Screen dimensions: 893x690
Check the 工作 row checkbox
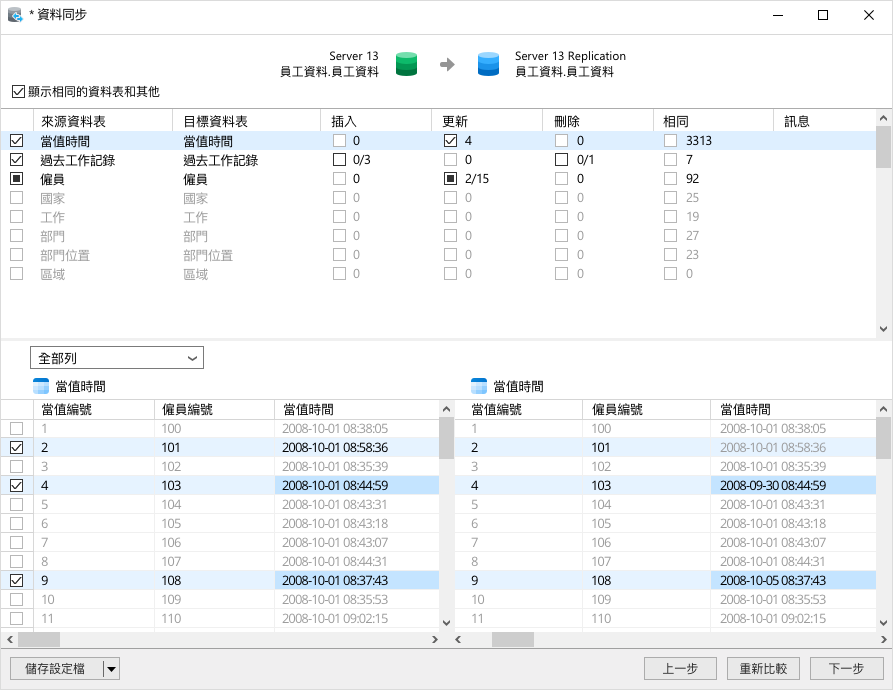[x=17, y=217]
